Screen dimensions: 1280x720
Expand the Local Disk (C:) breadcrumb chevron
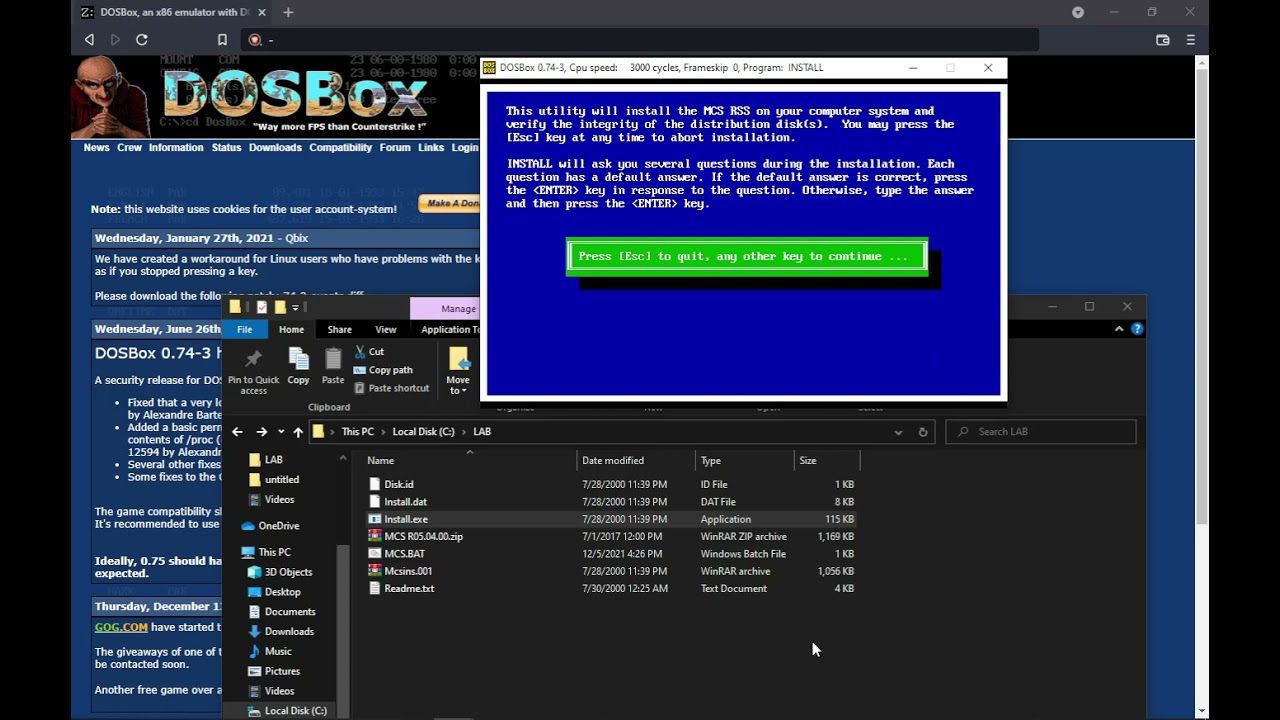tap(464, 432)
